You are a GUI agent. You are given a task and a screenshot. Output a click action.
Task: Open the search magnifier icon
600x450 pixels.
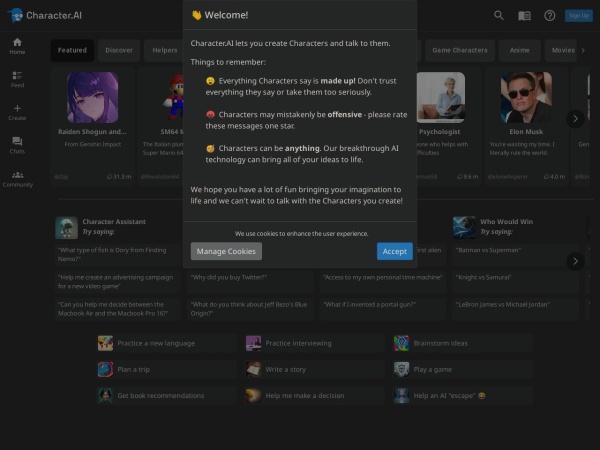(x=499, y=15)
